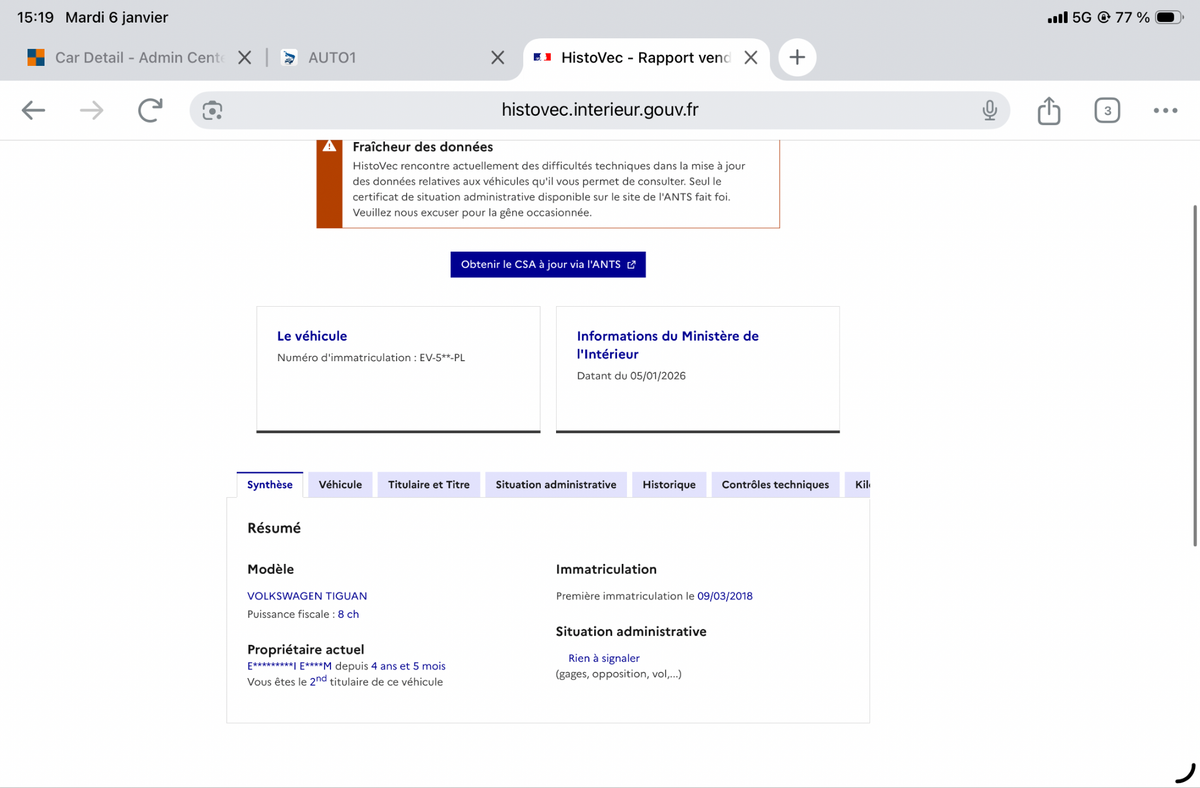Open a new tab with plus button
Image resolution: width=1200 pixels, height=788 pixels.
pyautogui.click(x=797, y=58)
